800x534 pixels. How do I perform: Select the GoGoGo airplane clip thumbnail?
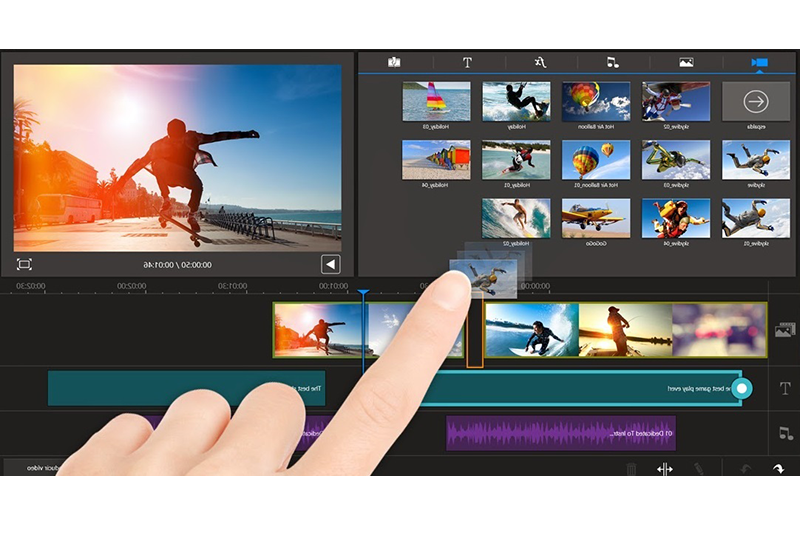click(x=595, y=218)
